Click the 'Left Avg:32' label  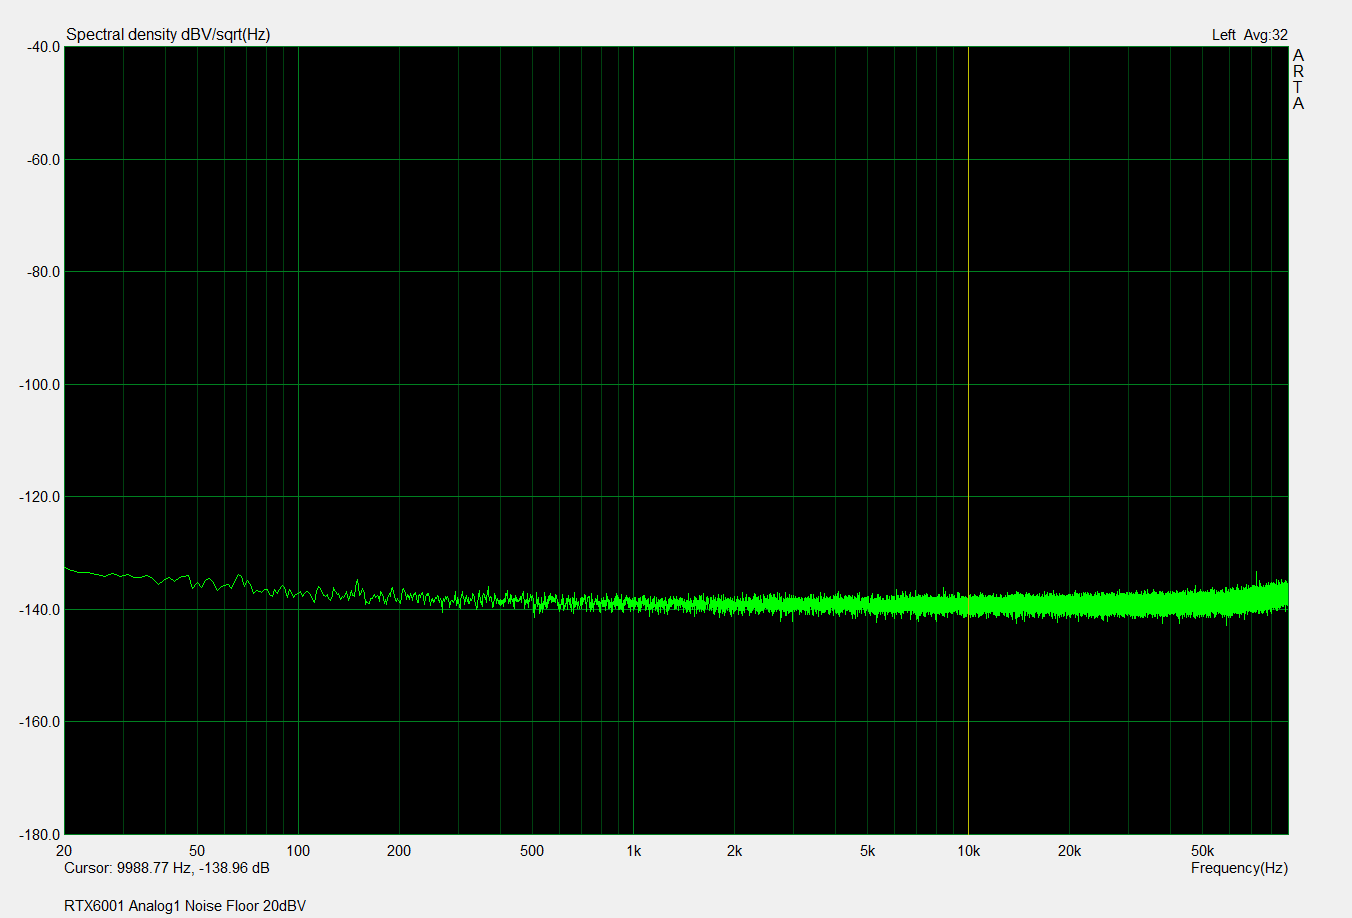[x=1249, y=35]
